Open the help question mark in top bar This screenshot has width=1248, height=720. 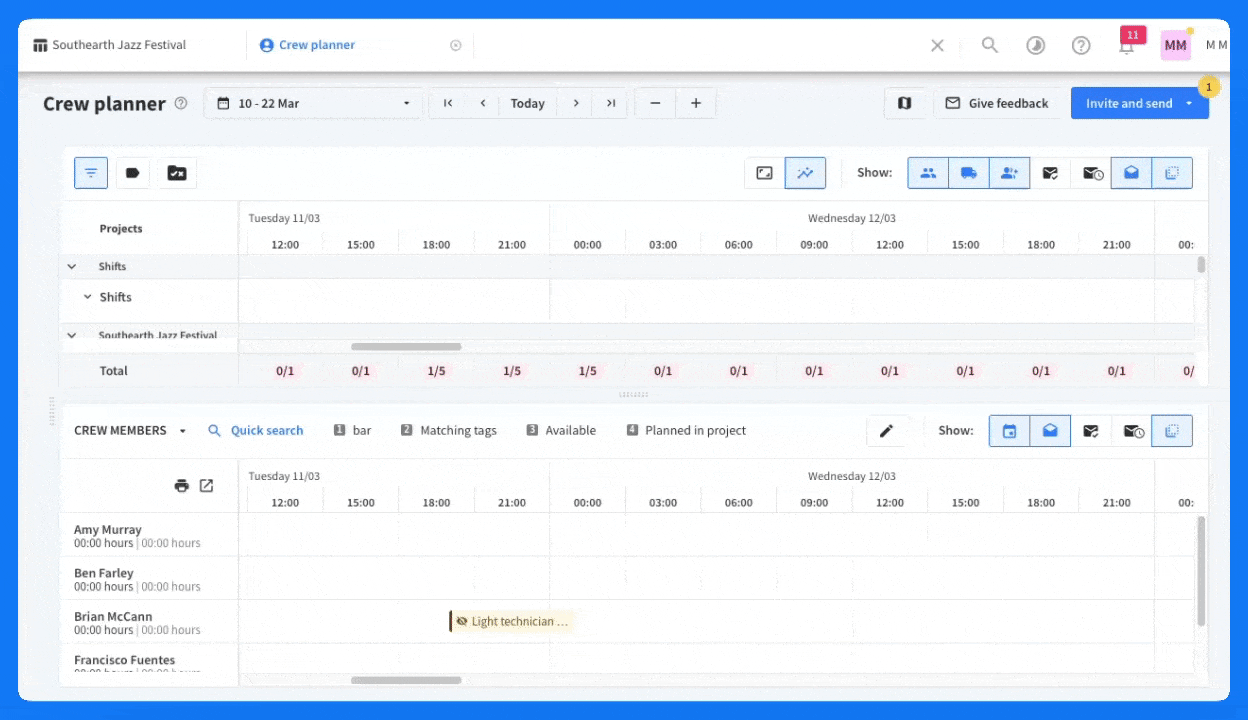coord(1081,45)
